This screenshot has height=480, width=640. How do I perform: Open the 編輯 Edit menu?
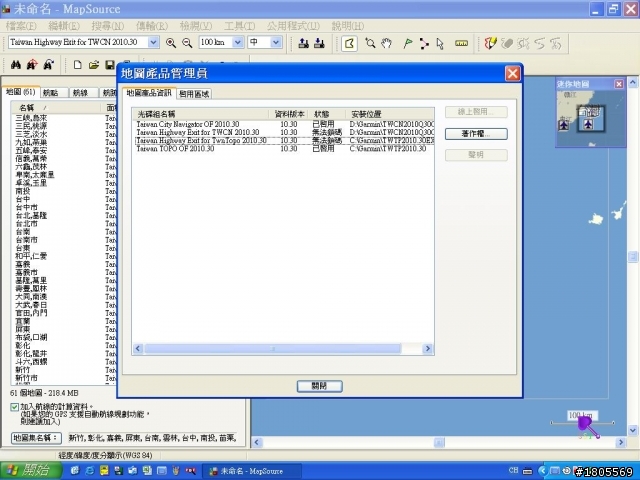[x=64, y=26]
